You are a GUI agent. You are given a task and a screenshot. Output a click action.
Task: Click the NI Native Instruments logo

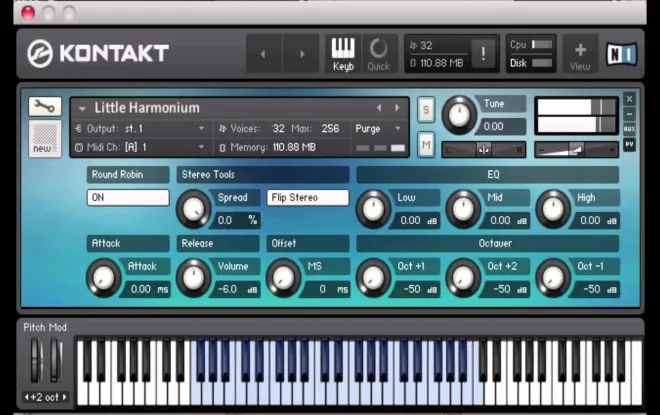pyautogui.click(x=621, y=54)
